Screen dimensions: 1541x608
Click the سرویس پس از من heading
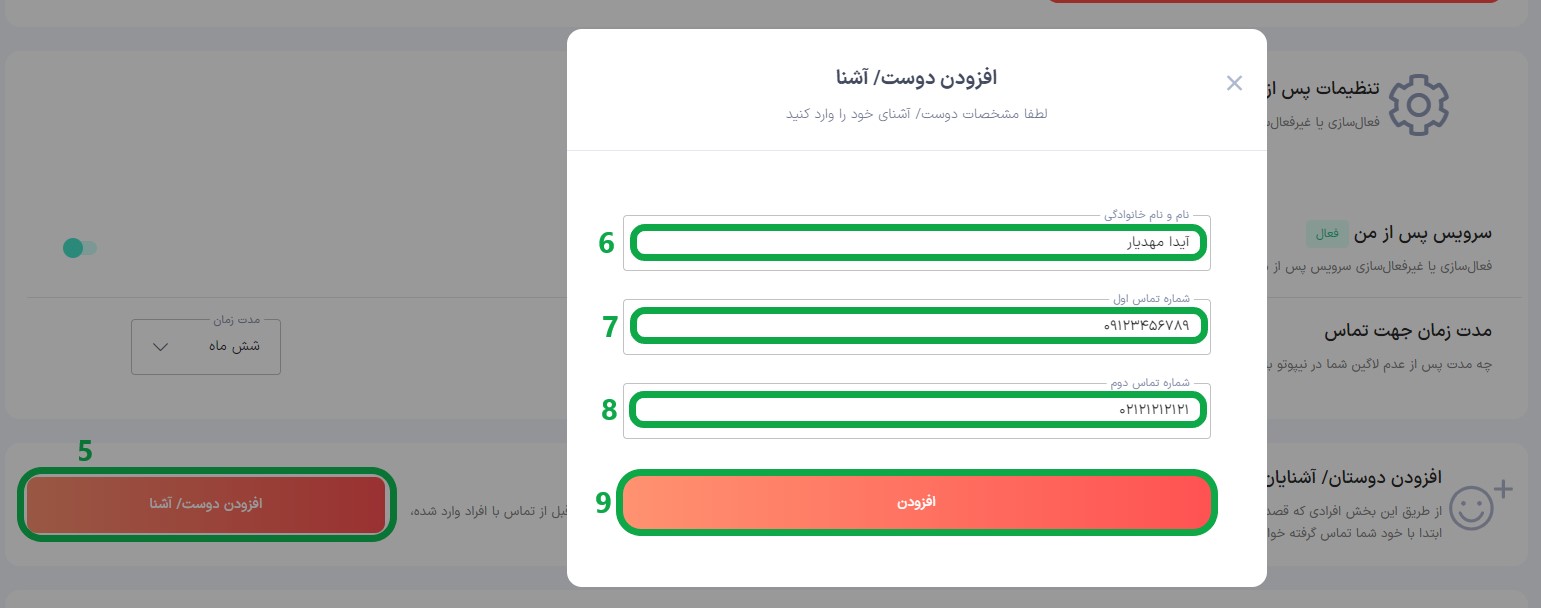coord(1423,233)
